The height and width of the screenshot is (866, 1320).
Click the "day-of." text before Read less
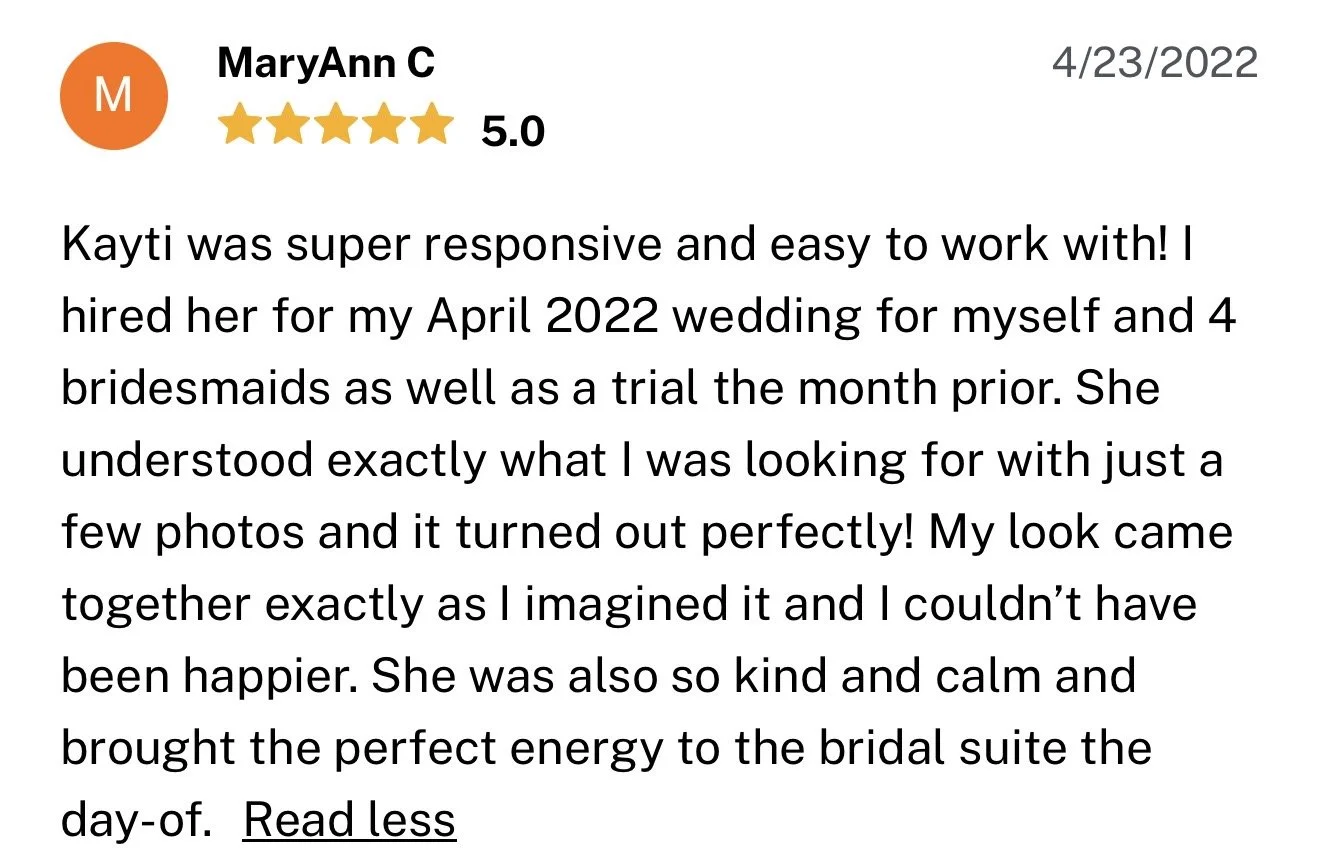[x=137, y=820]
